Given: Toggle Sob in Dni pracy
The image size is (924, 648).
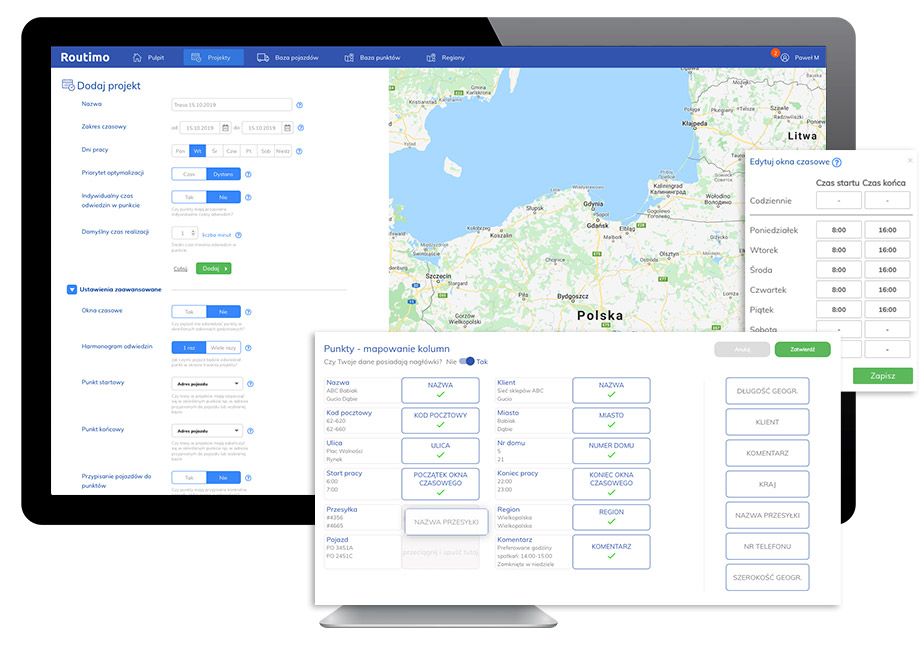Looking at the screenshot, I should [x=266, y=151].
